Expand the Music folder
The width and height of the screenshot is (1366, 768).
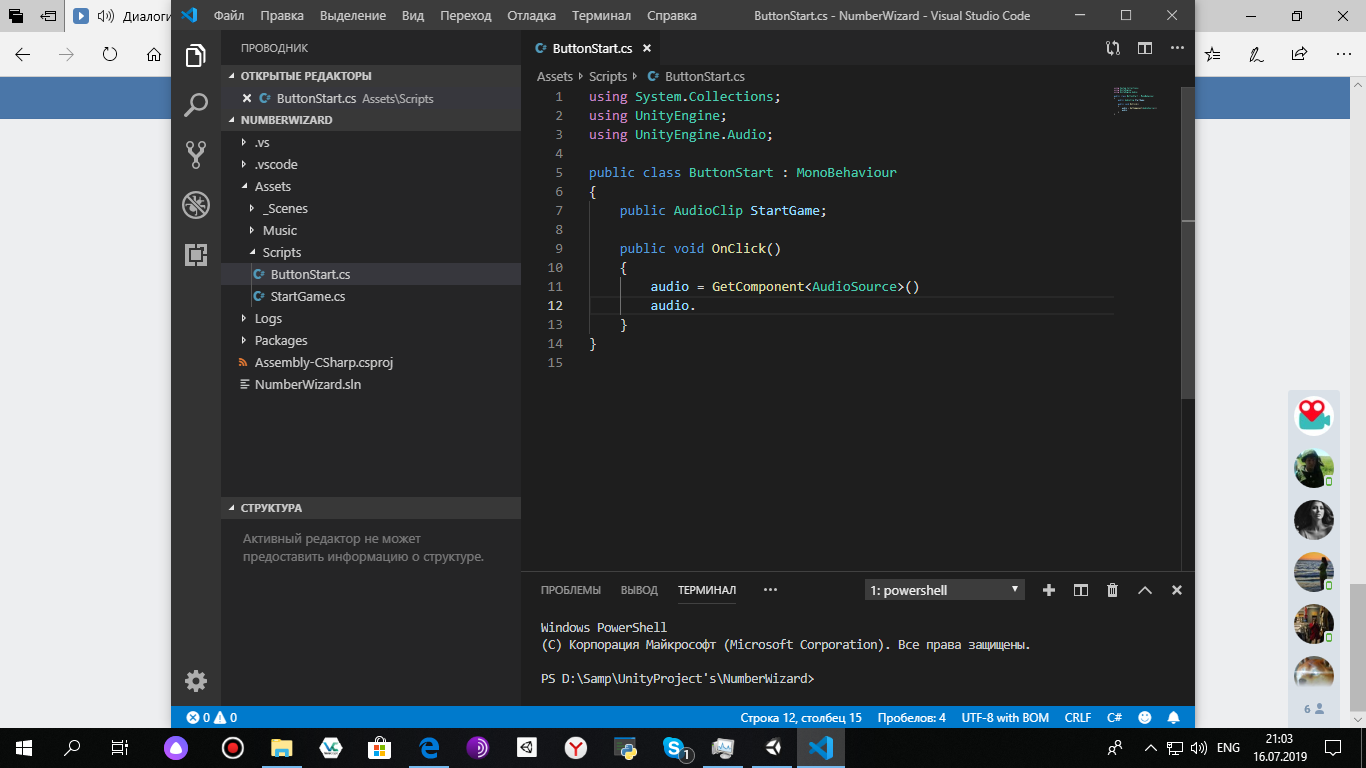(x=371, y=230)
